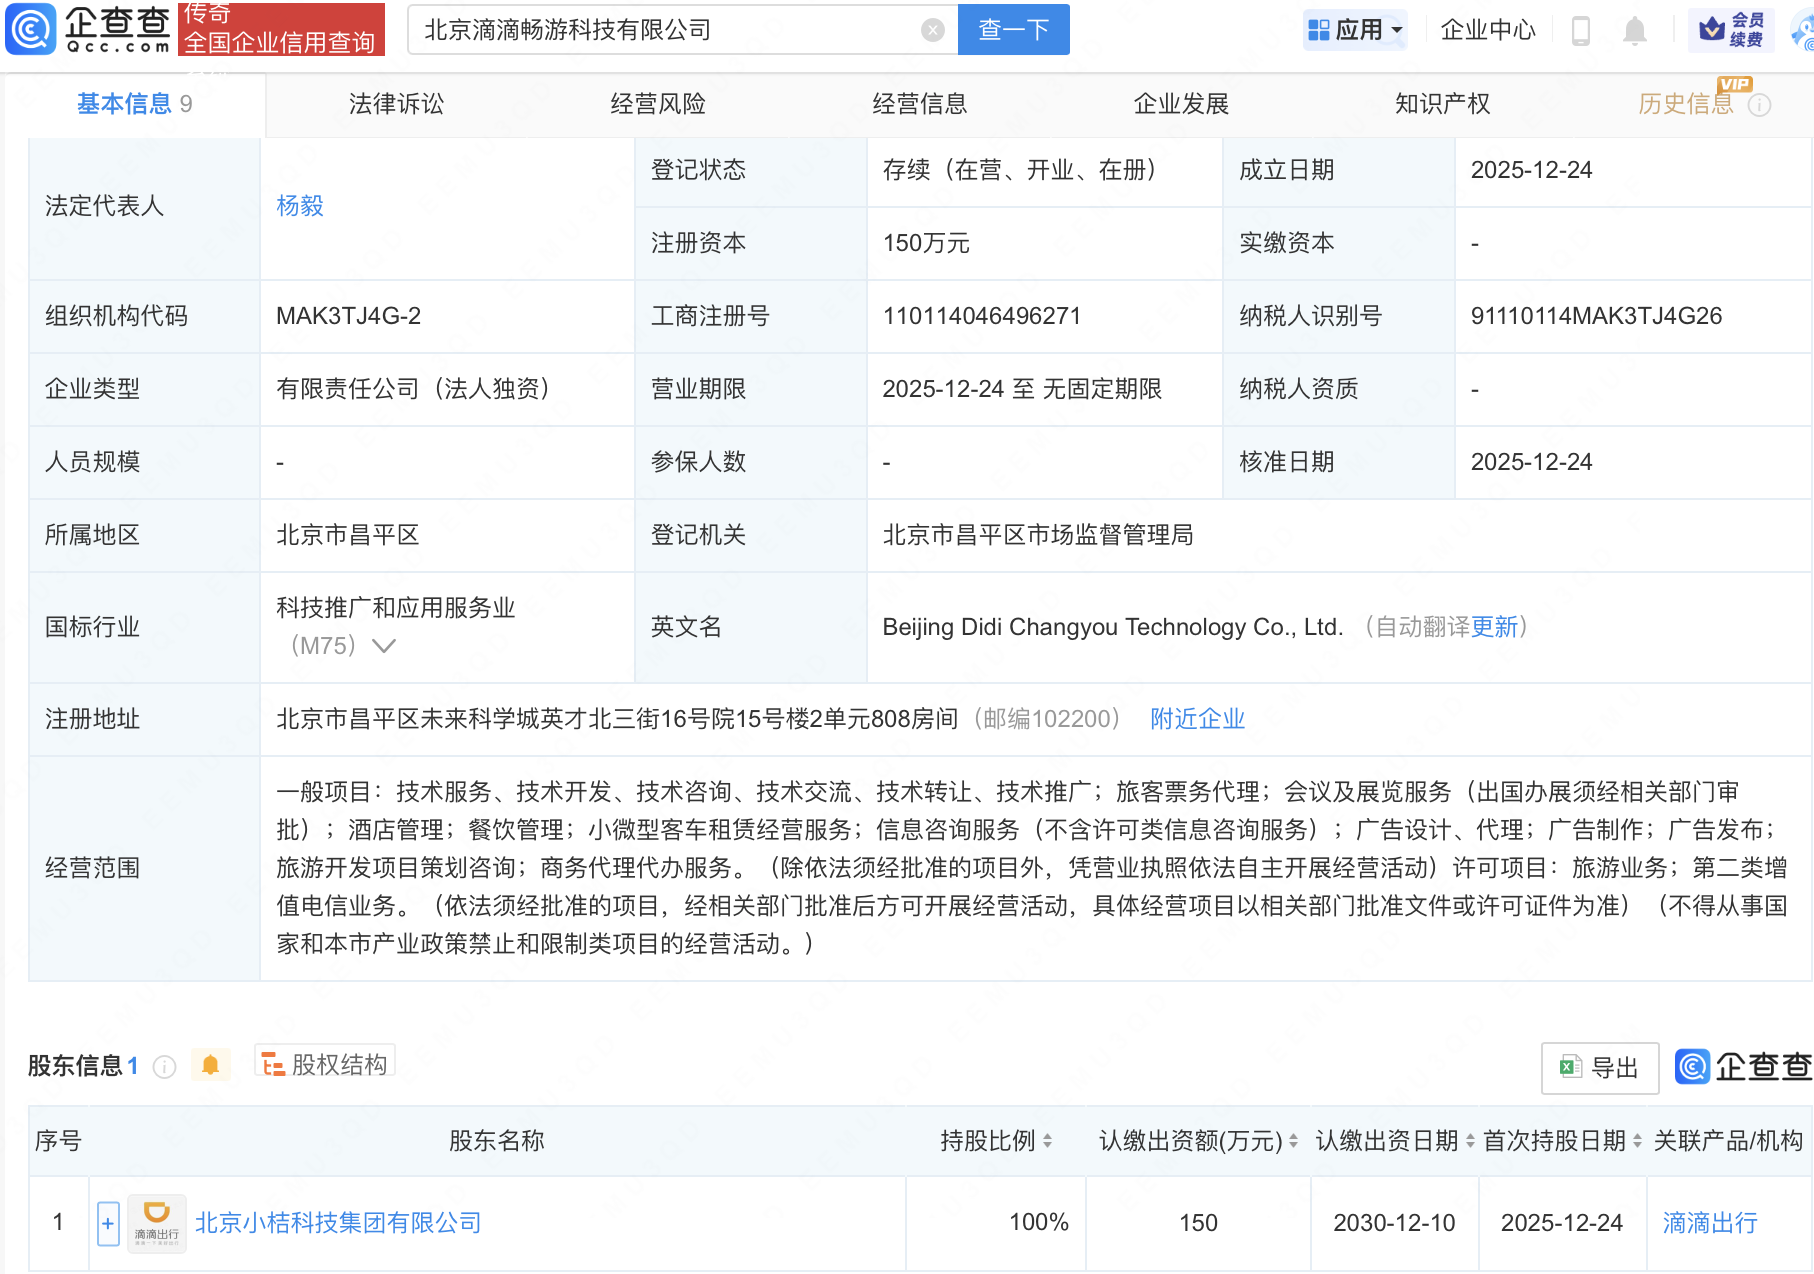Image resolution: width=1814 pixels, height=1274 pixels.
Task: Click the 查一下 search button
Action: point(1012,29)
